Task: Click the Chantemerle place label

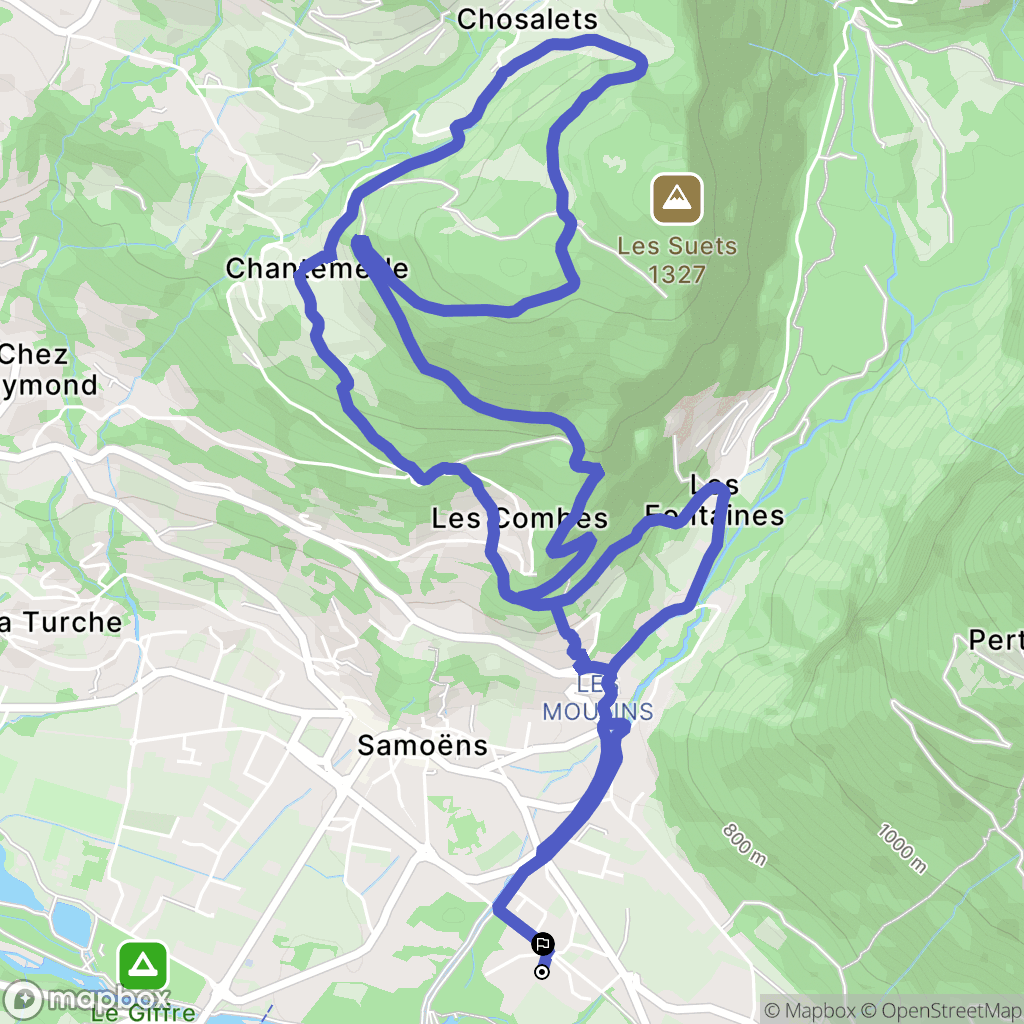Action: [x=317, y=268]
